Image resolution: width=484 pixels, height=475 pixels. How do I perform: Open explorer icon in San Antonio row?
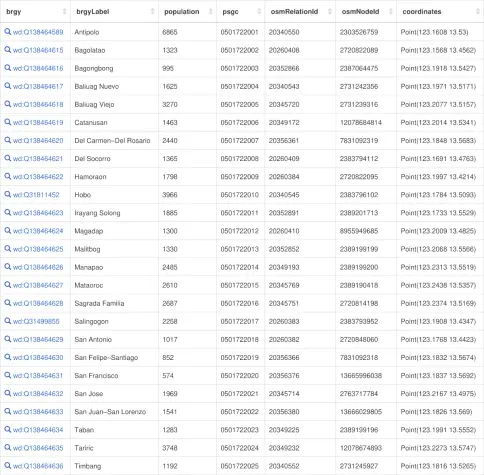click(7, 339)
